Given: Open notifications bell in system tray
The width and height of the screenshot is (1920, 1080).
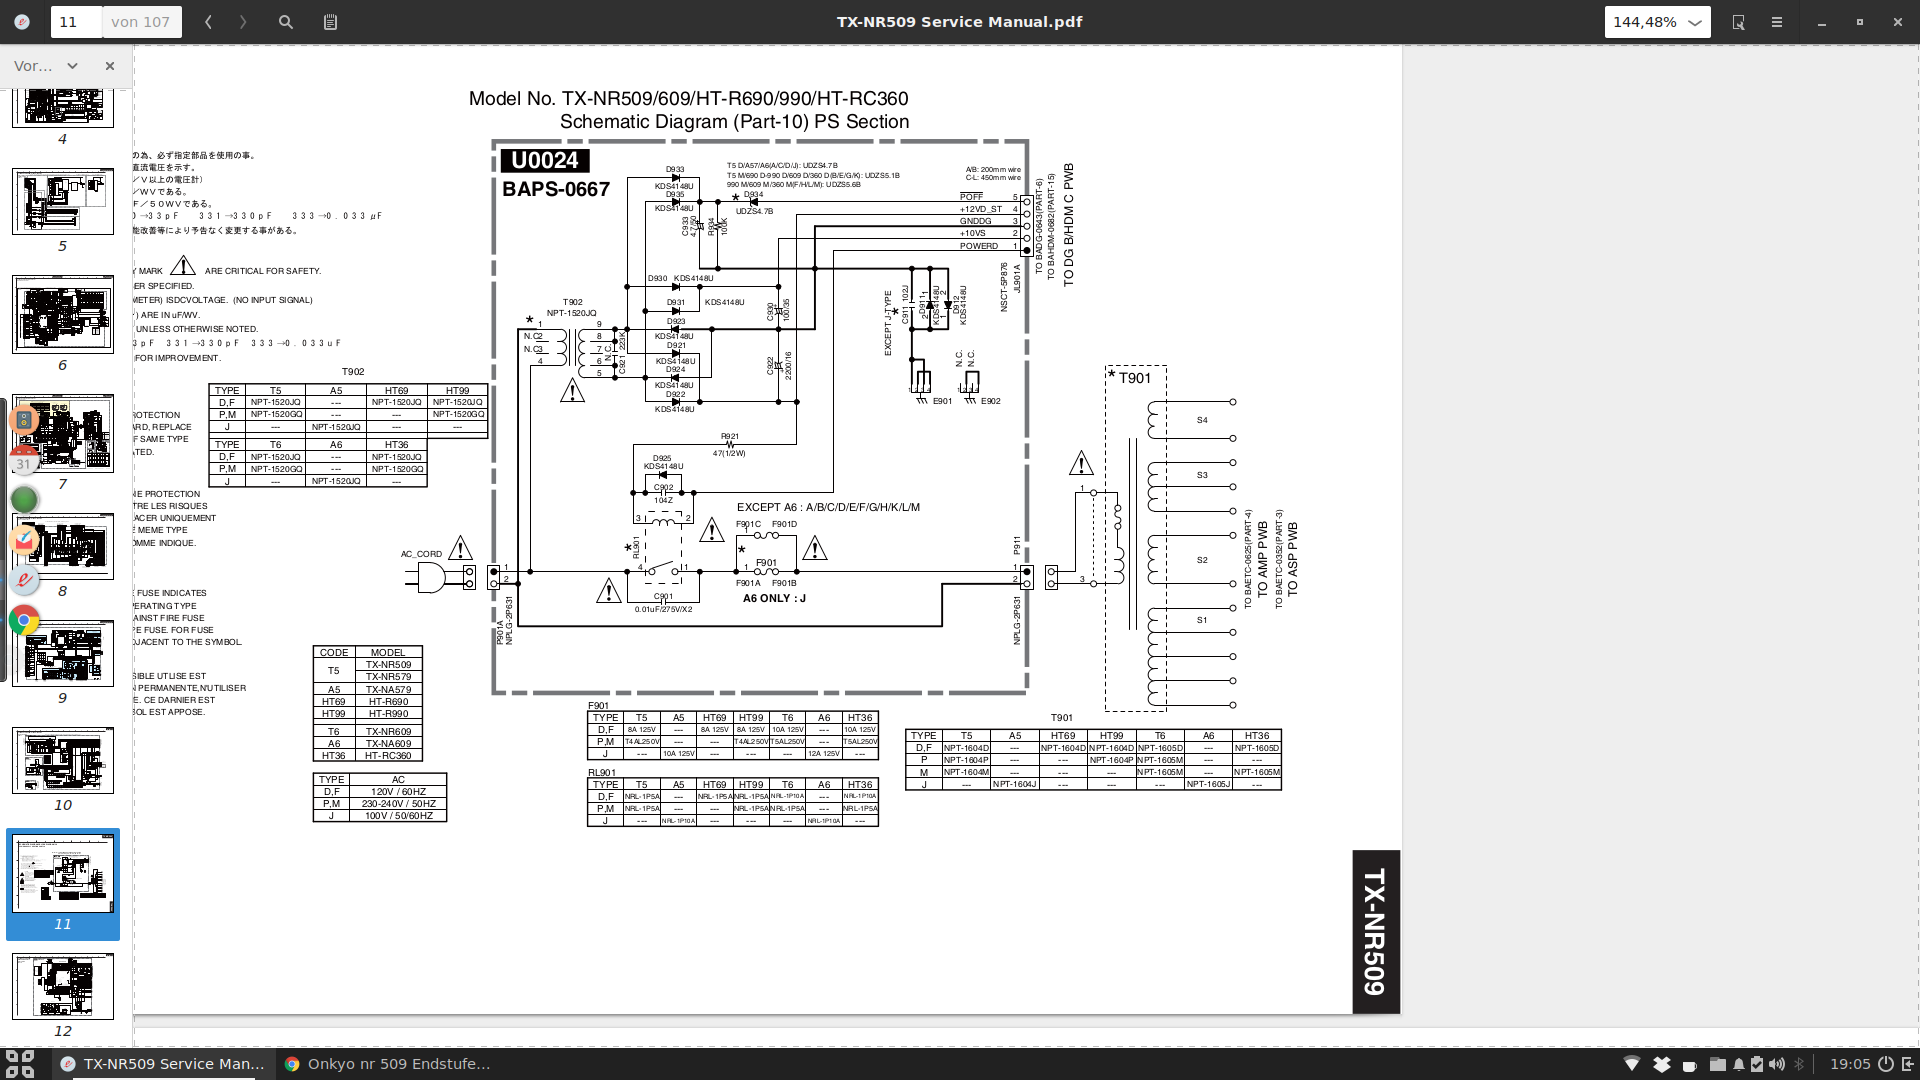Looking at the screenshot, I should (x=1739, y=1064).
